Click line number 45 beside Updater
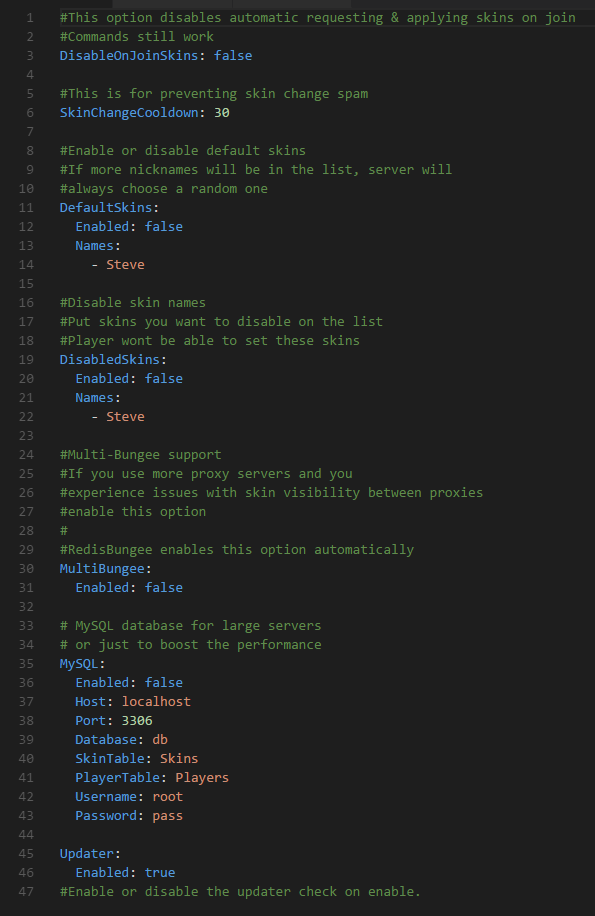595x916 pixels. [26, 853]
